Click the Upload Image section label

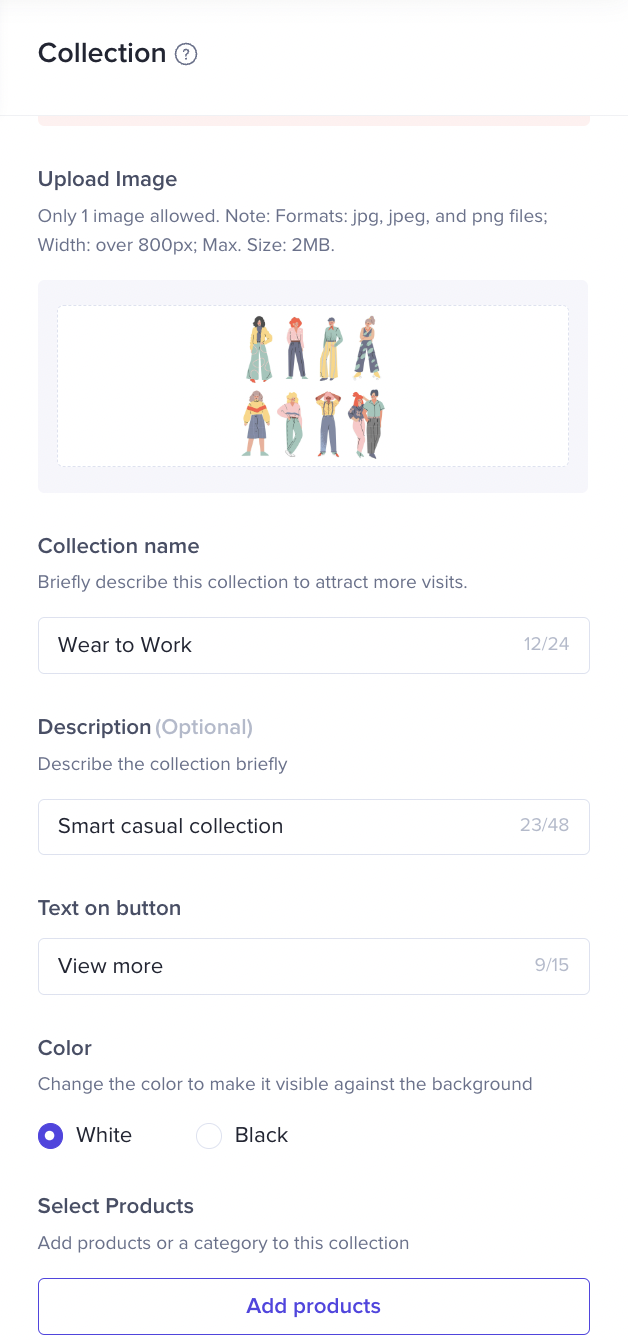tap(107, 179)
